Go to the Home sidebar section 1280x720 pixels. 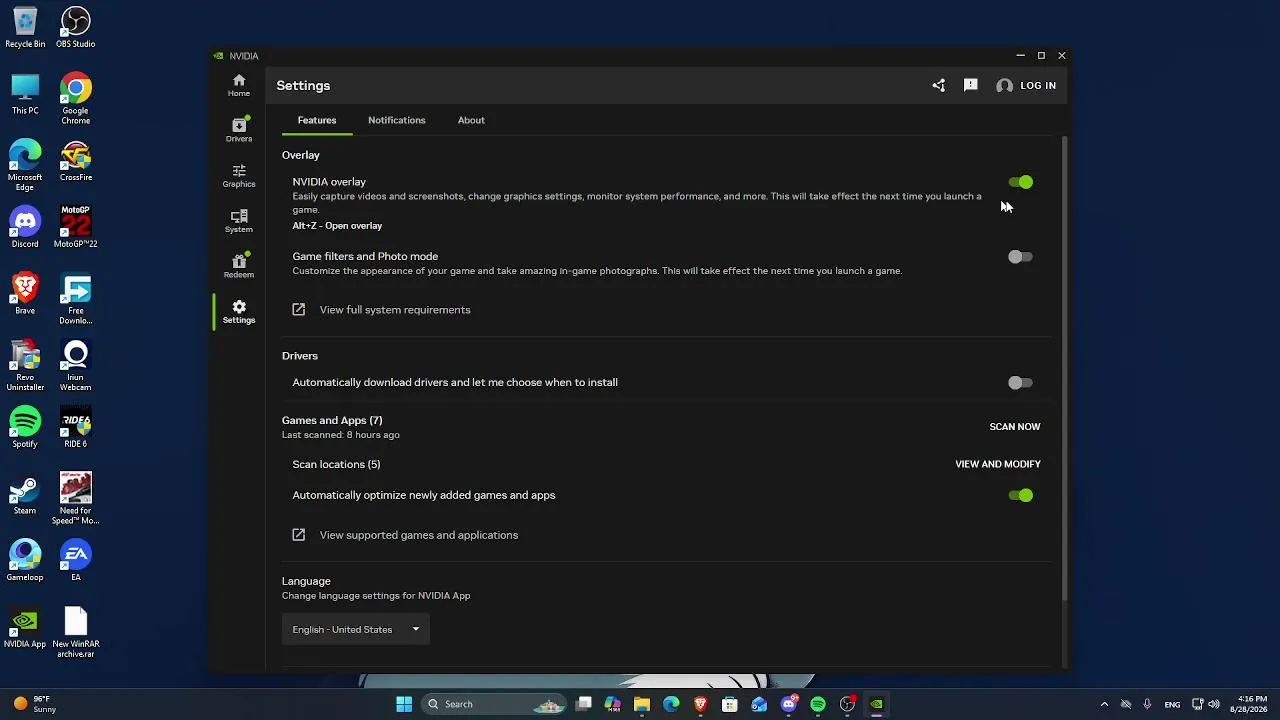tap(238, 85)
